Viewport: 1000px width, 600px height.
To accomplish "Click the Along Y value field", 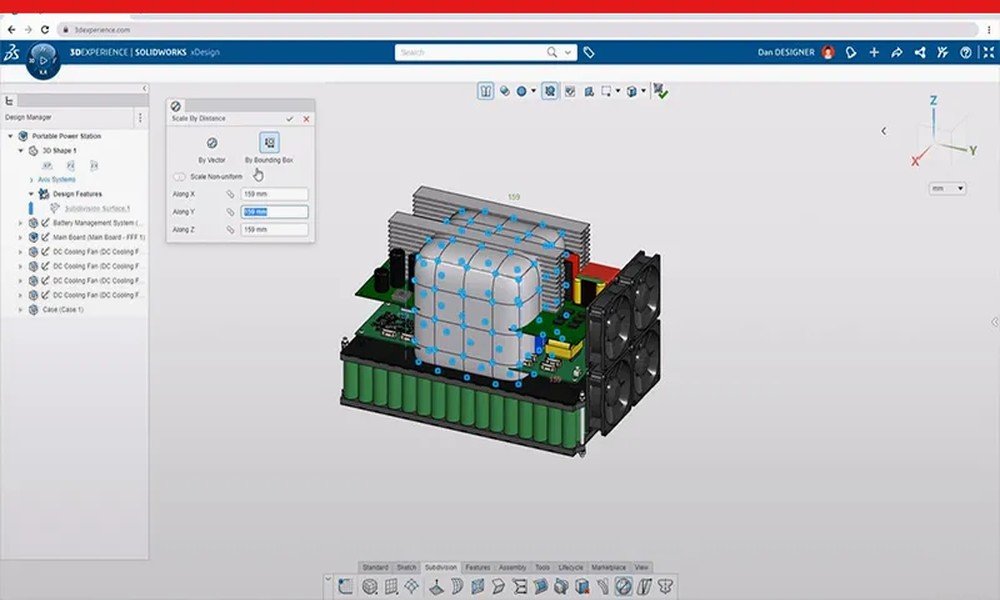I will (x=274, y=212).
